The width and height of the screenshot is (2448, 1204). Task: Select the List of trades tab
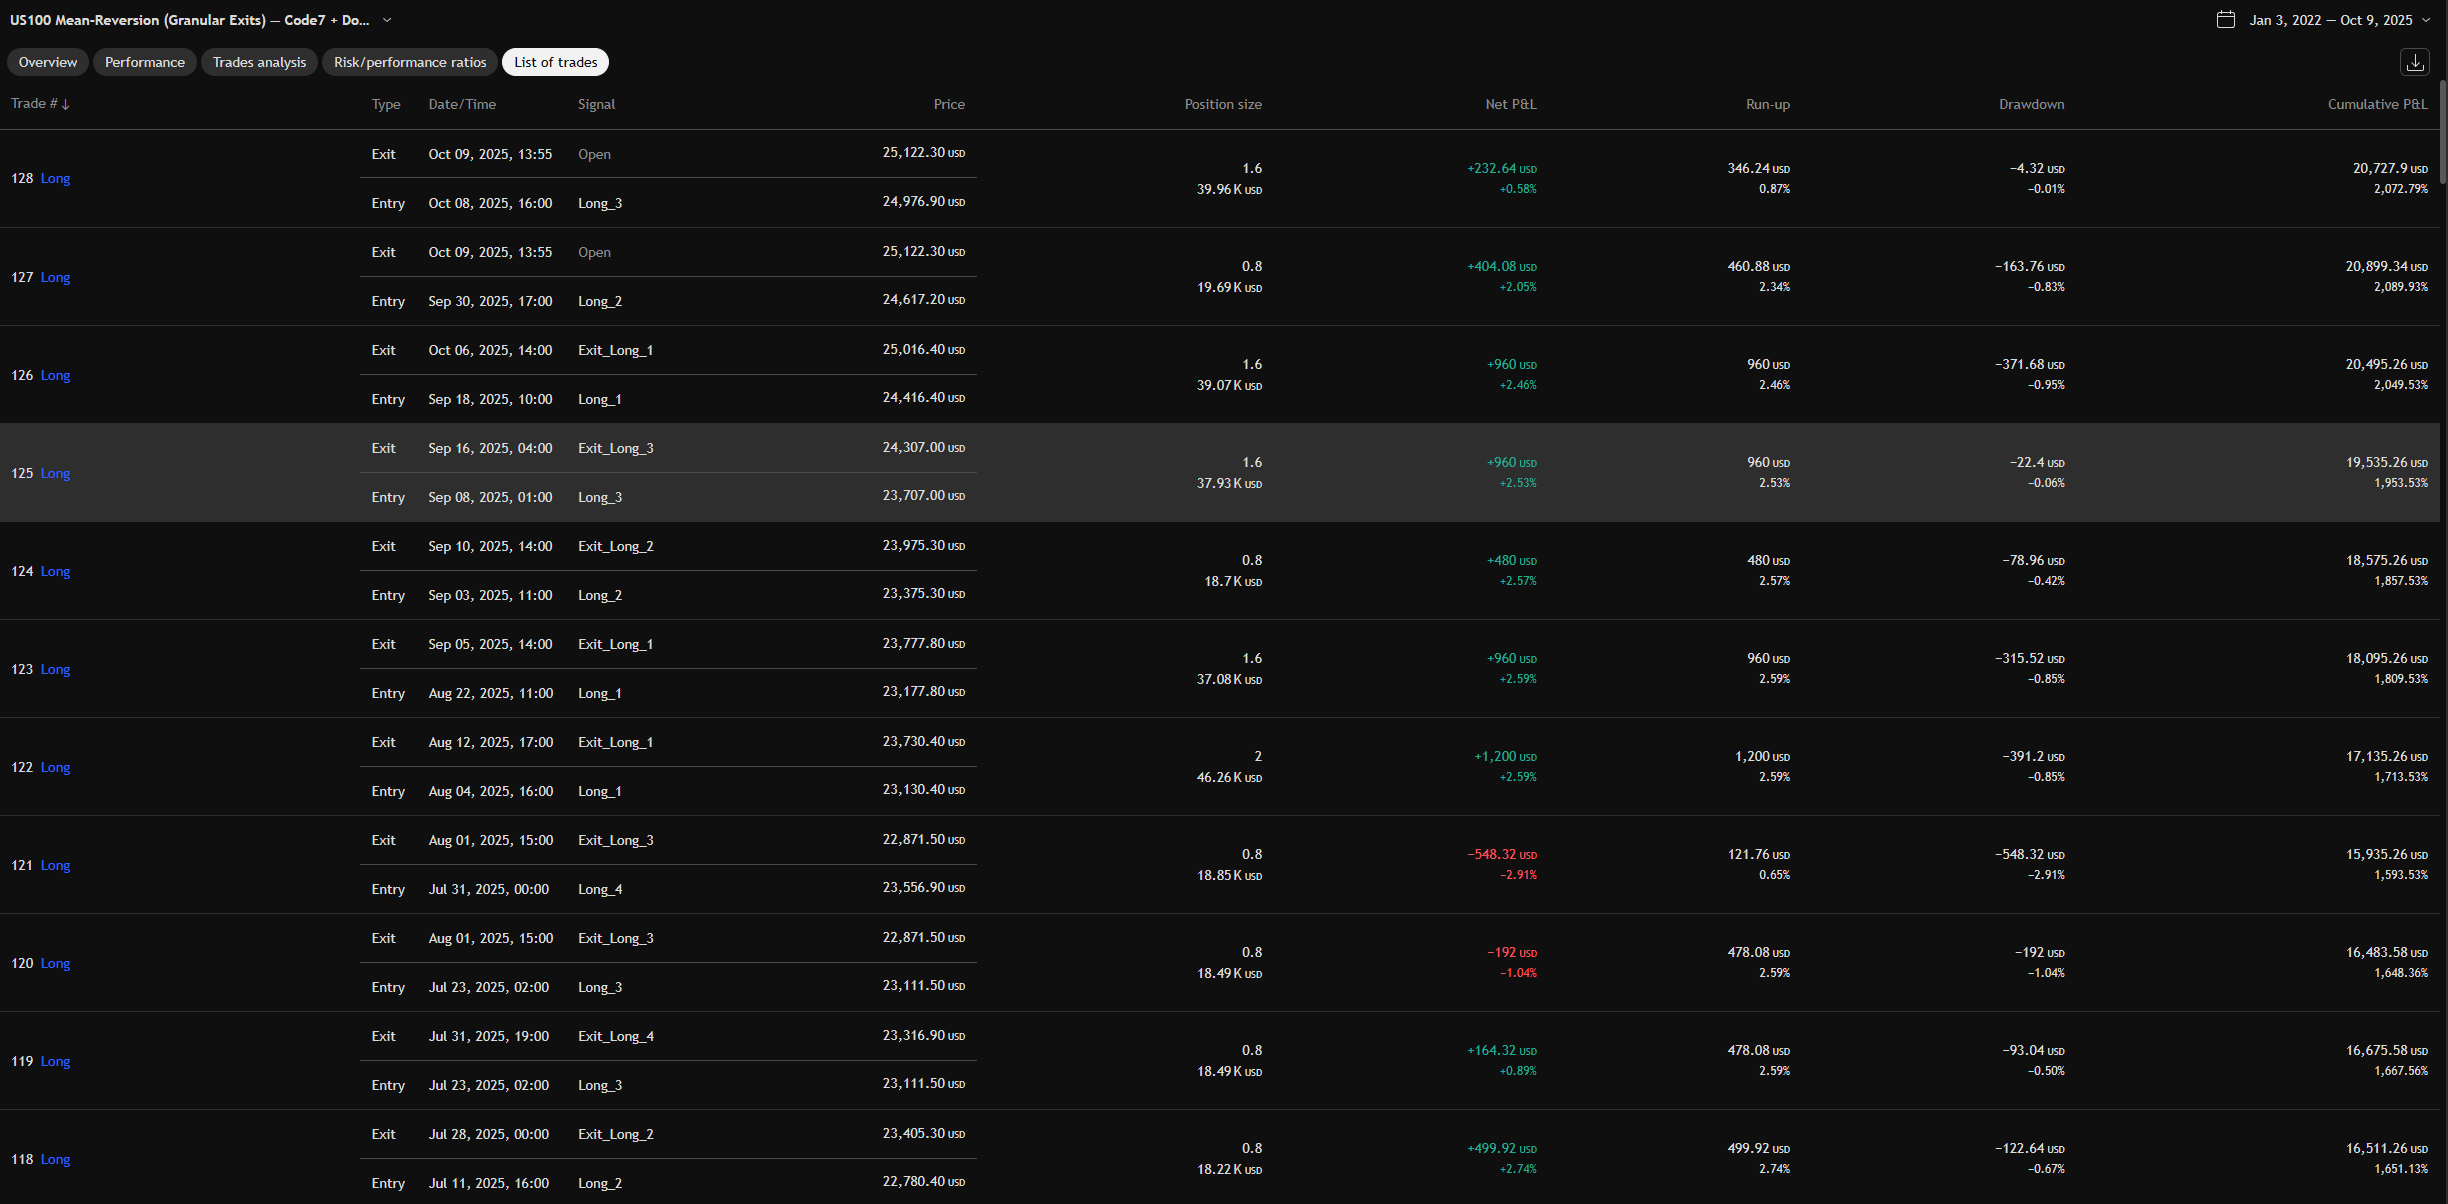555,62
